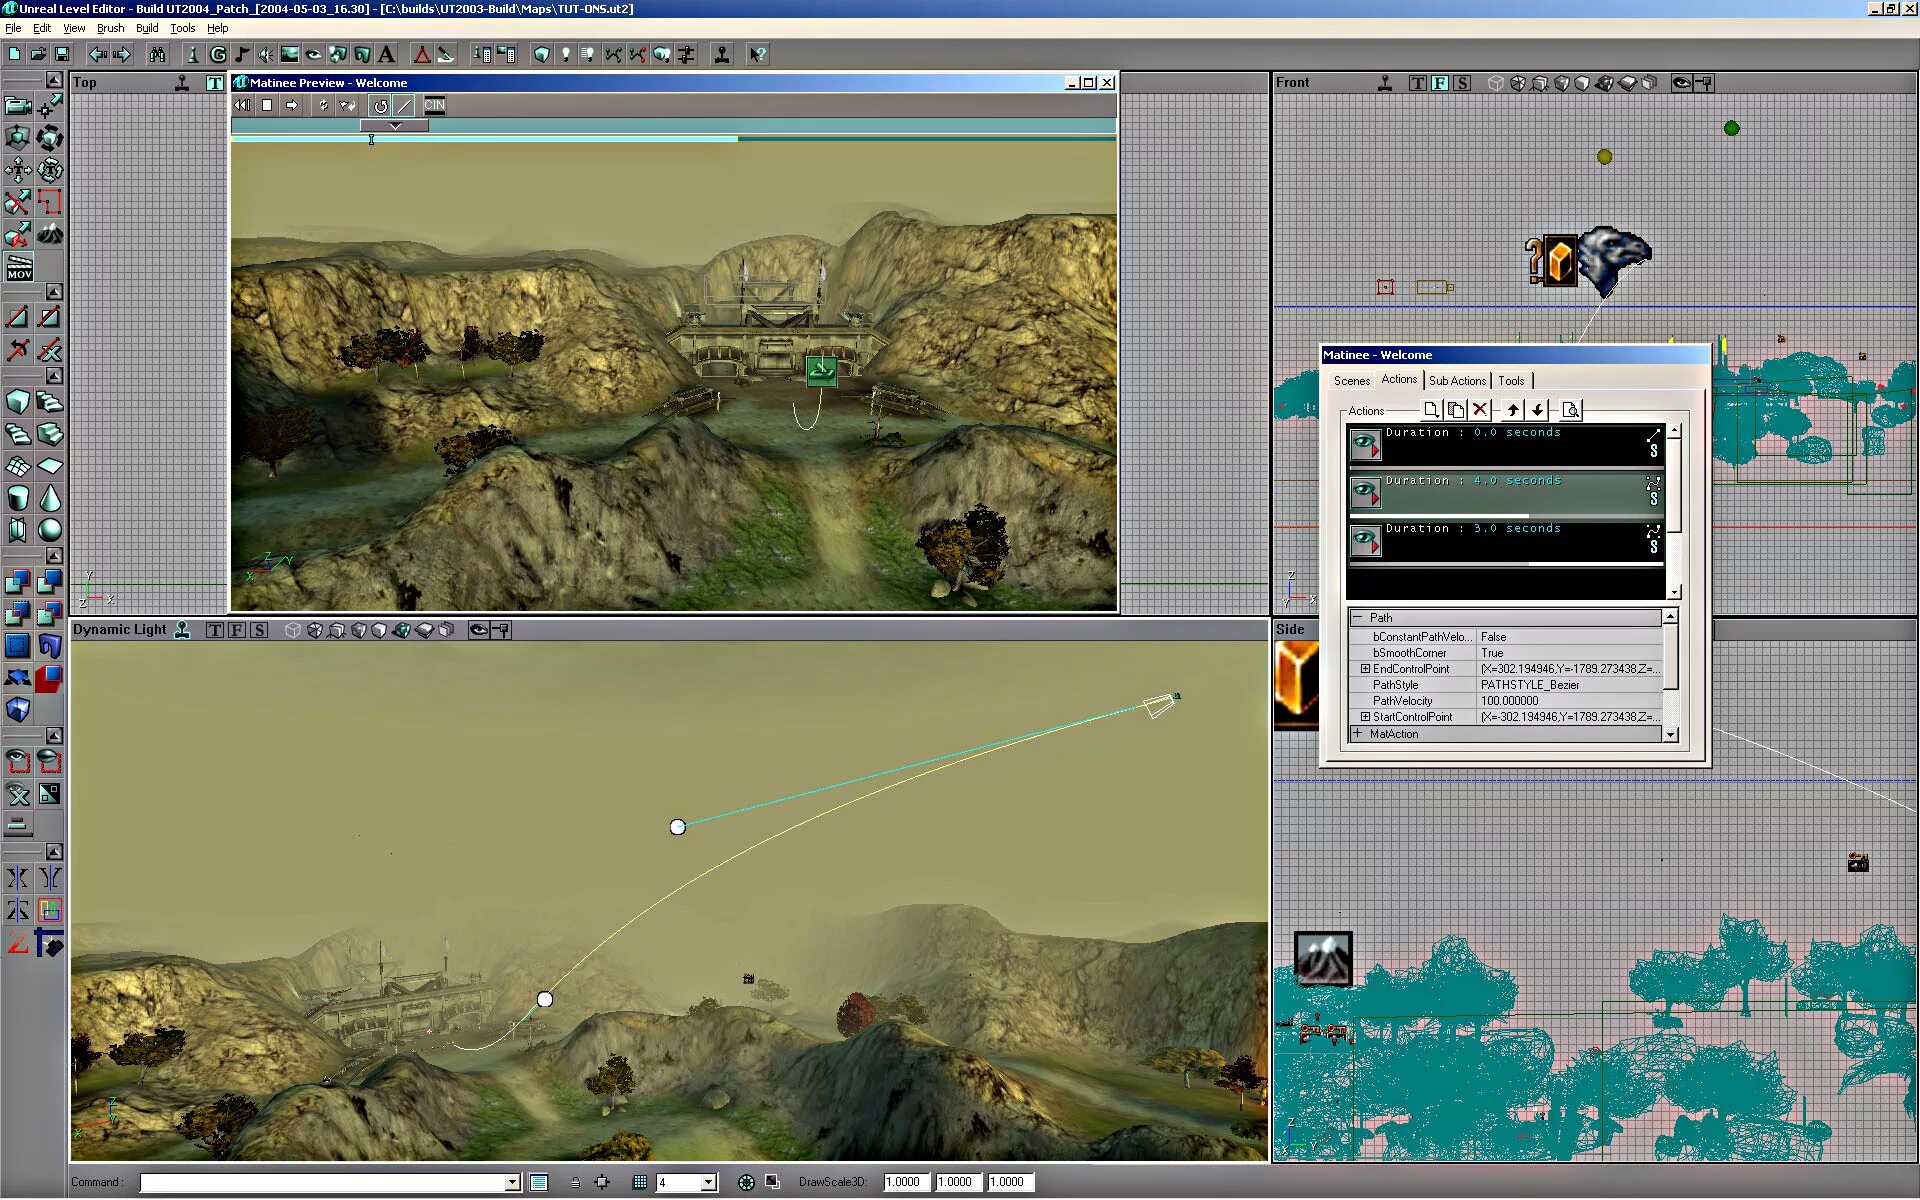This screenshot has height=1200, width=1920.
Task: Switch to Sub Actions tab in Matinee
Action: click(x=1456, y=380)
